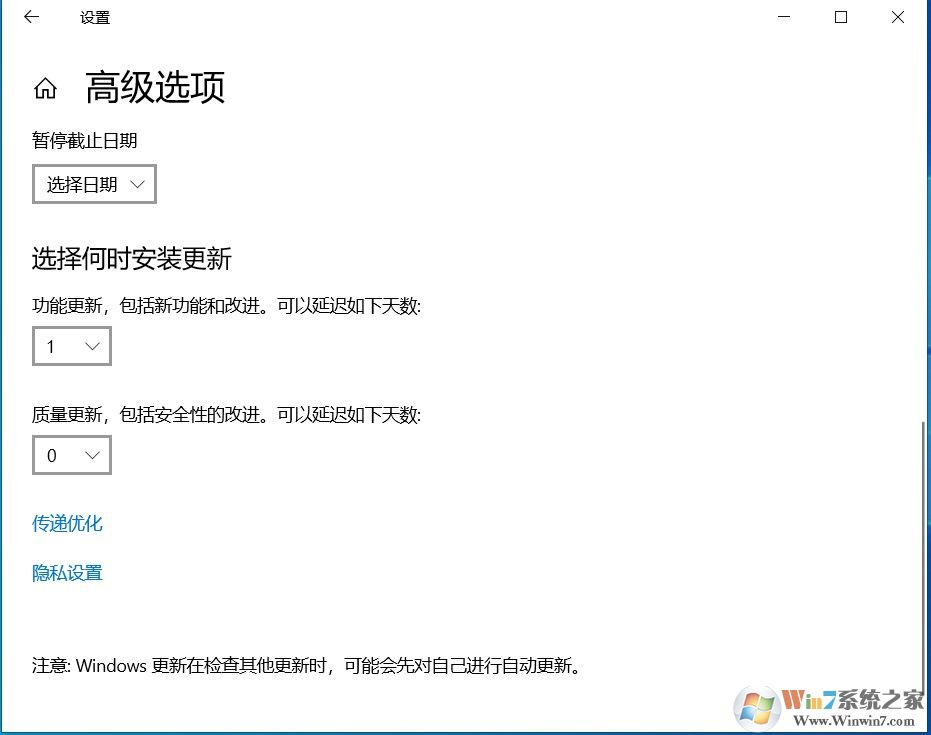Open the 传递优化 link
Image resolution: width=931 pixels, height=735 pixels.
point(66,523)
